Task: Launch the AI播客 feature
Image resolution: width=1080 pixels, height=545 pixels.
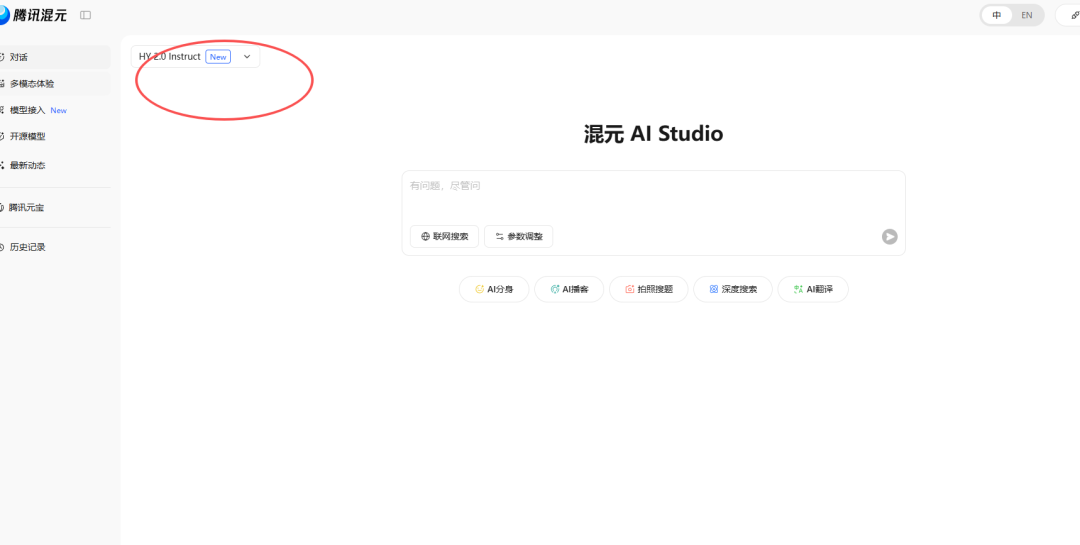Action: pyautogui.click(x=569, y=289)
